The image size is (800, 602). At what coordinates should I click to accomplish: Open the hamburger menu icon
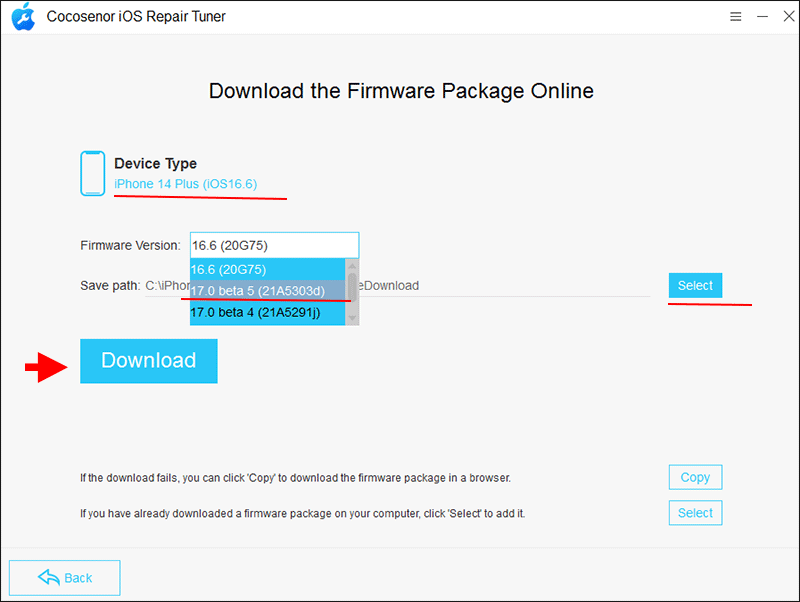pos(735,17)
